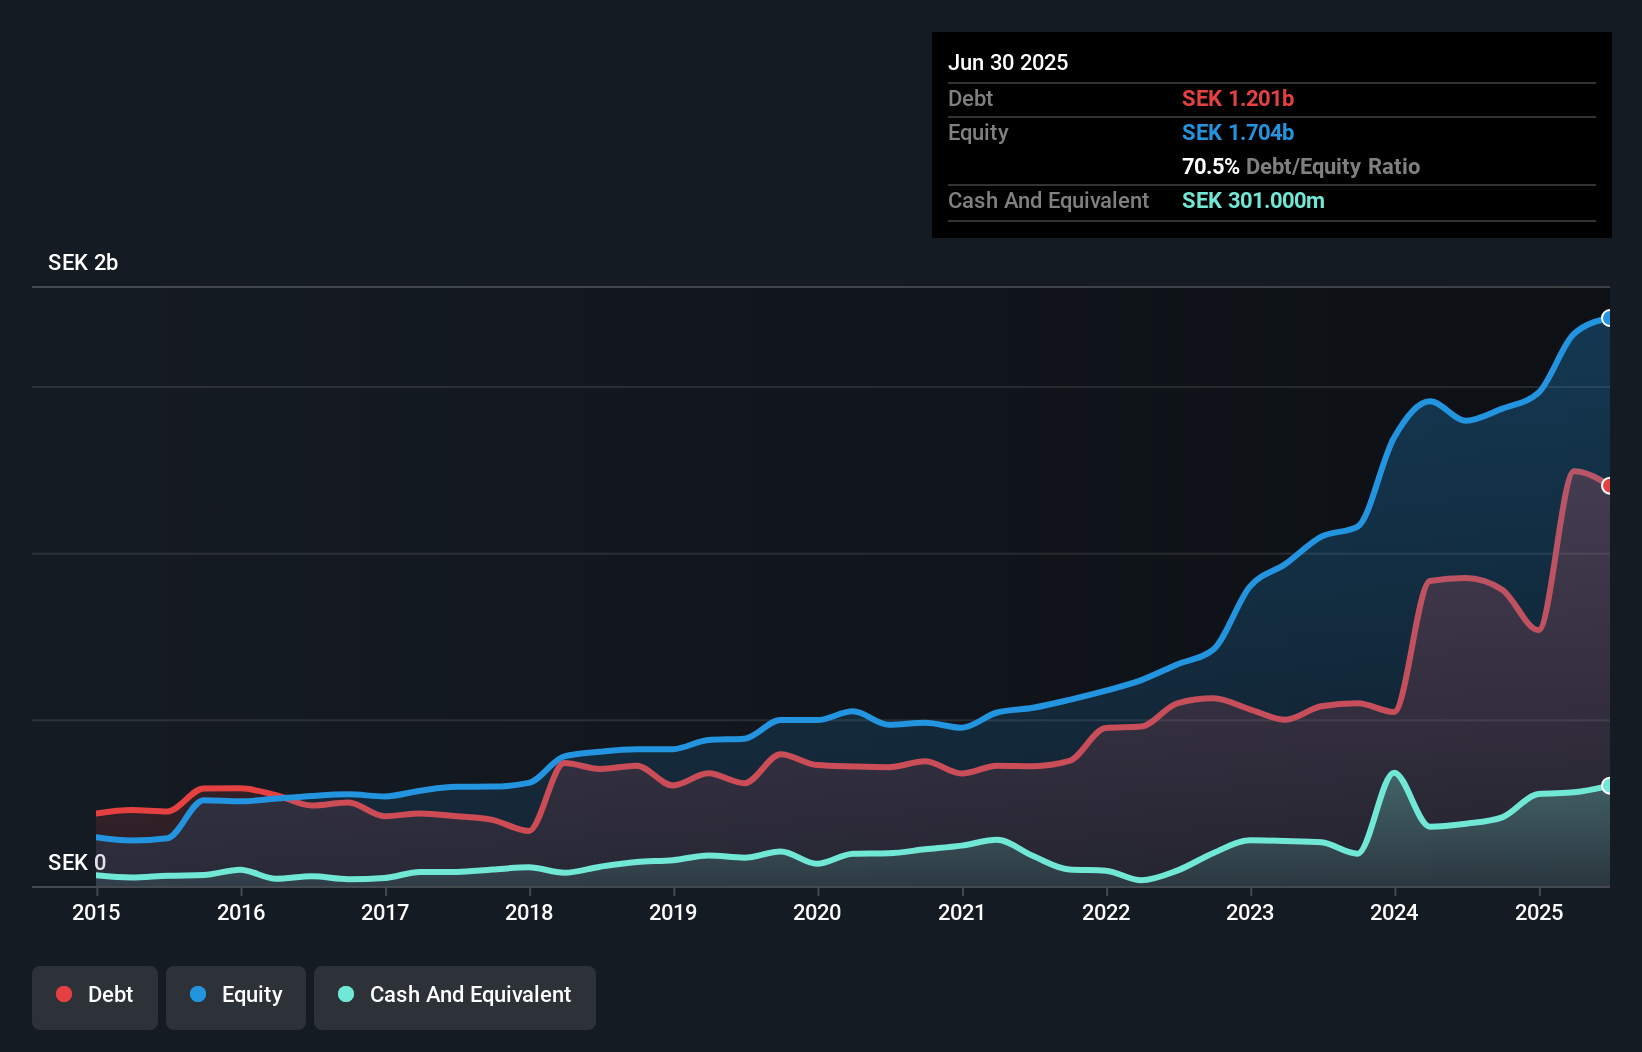The height and width of the screenshot is (1052, 1642).
Task: Select the 2020 x-axis label
Action: click(x=817, y=912)
